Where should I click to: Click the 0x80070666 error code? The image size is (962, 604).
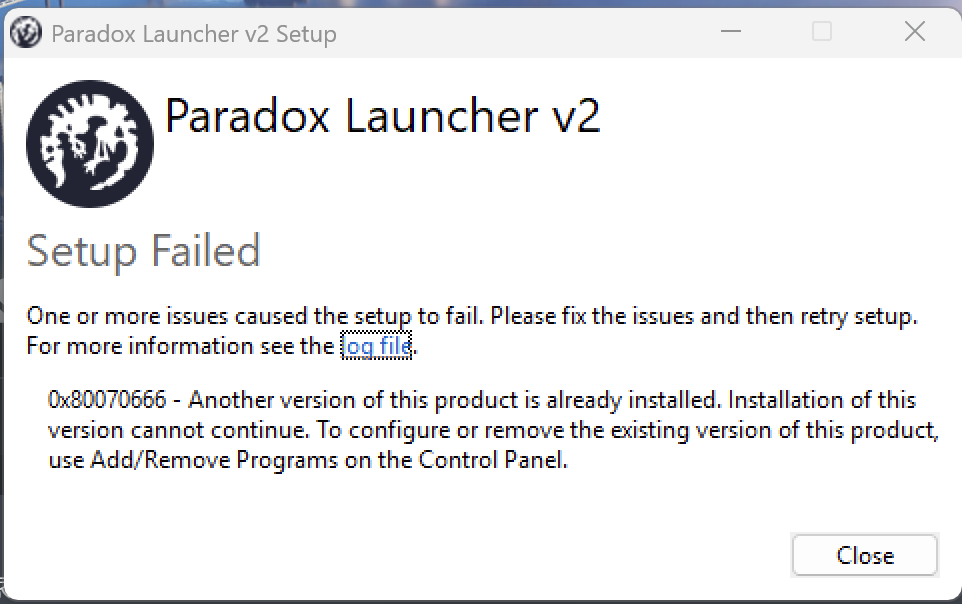tap(108, 400)
